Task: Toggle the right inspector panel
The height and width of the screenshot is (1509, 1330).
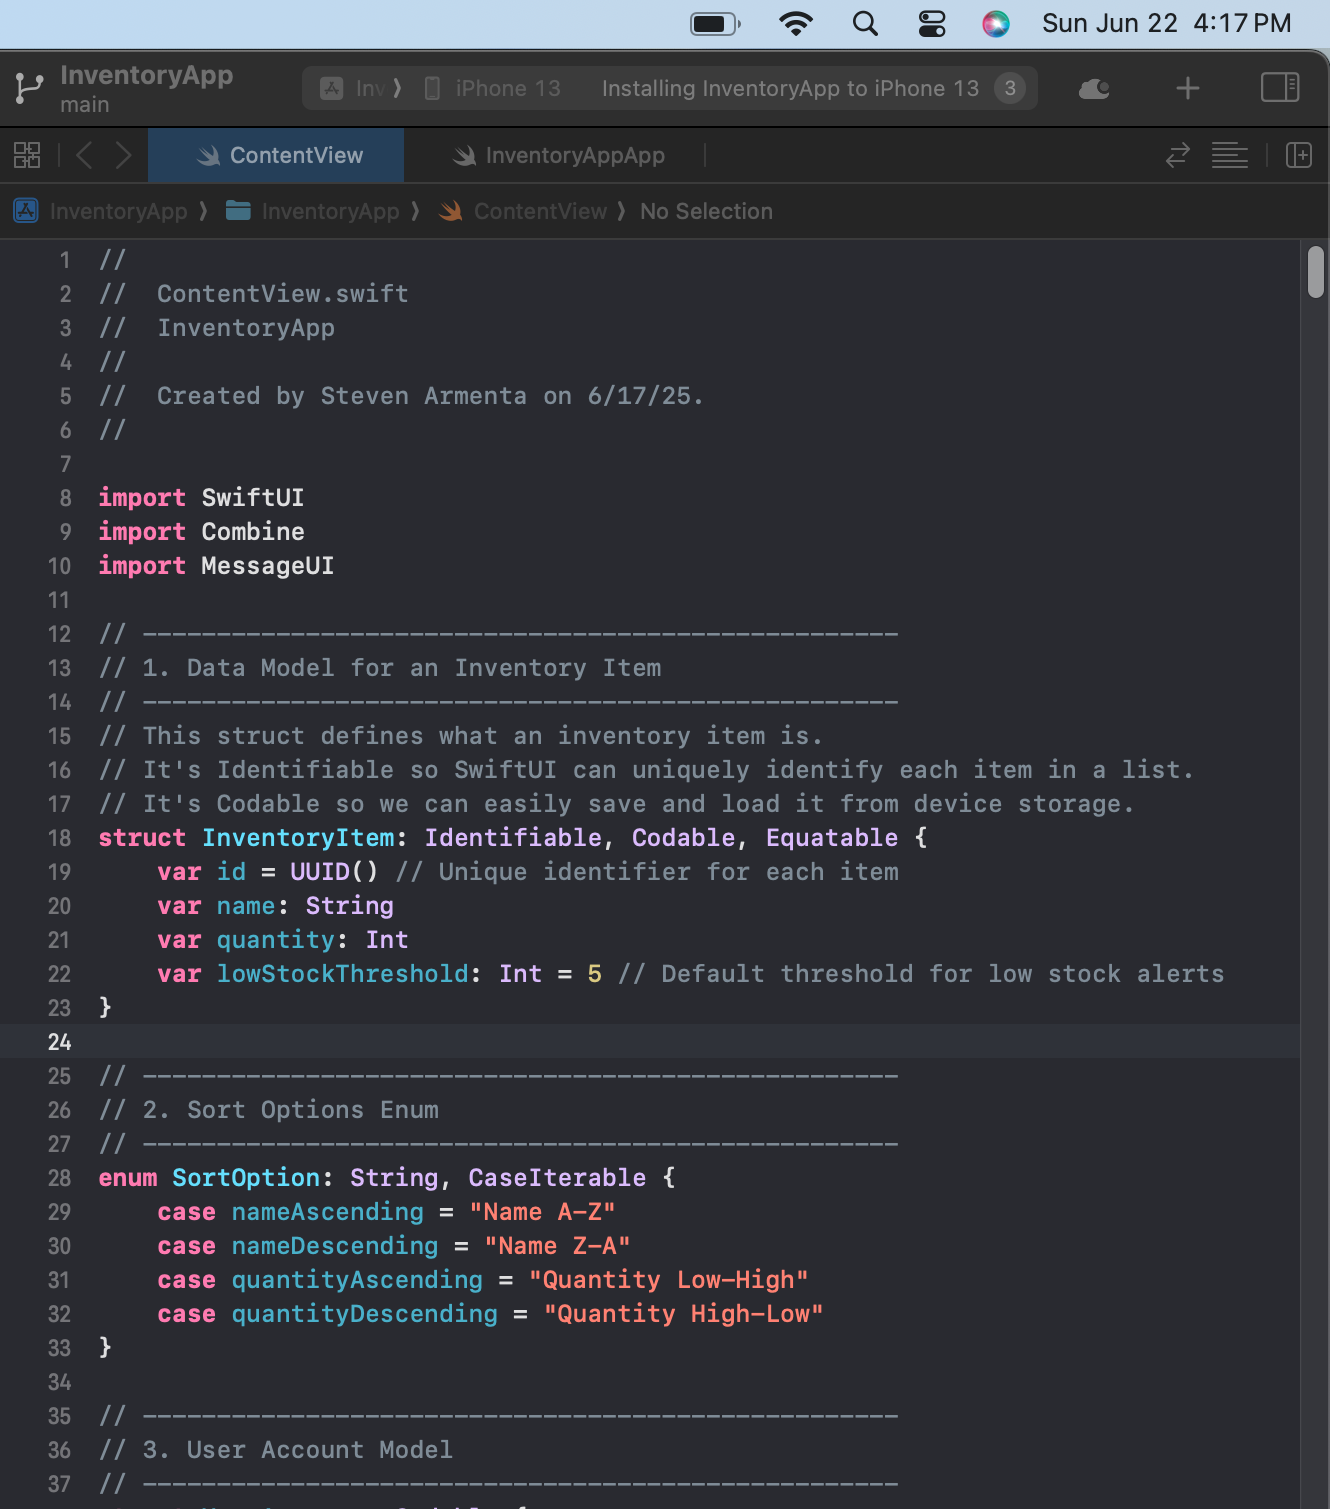Action: point(1279,88)
